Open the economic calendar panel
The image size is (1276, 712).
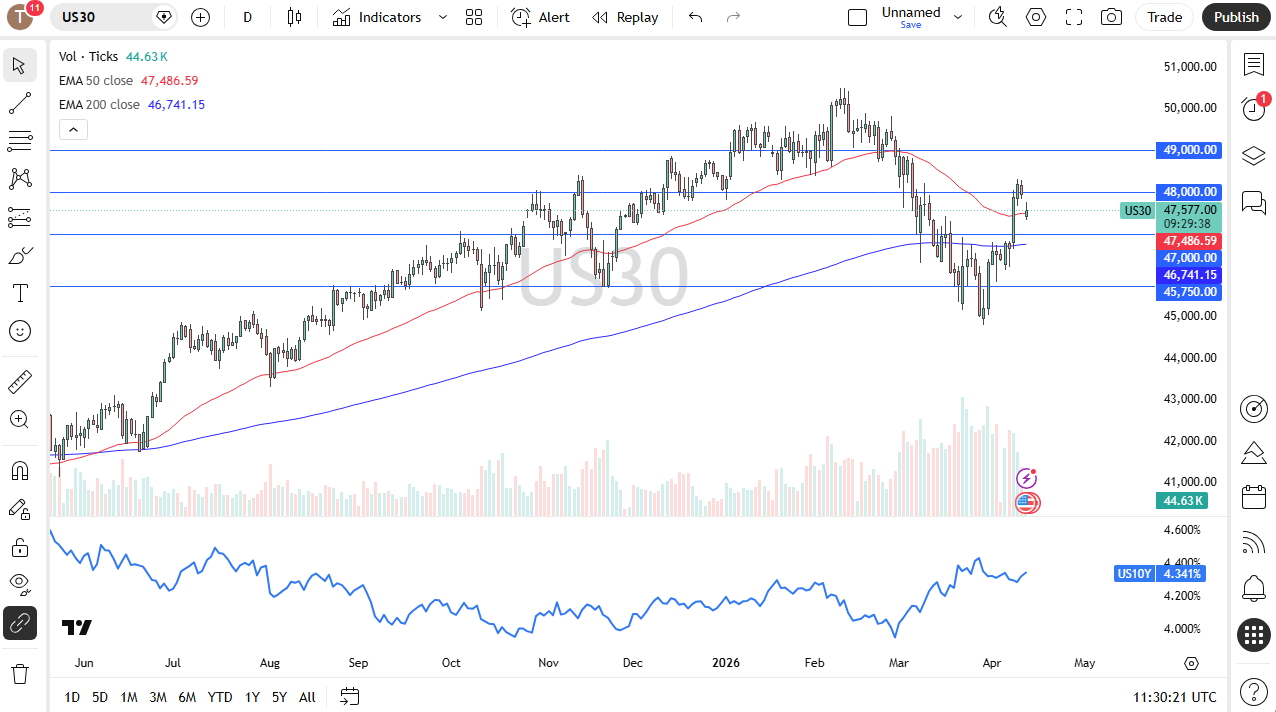click(1254, 497)
